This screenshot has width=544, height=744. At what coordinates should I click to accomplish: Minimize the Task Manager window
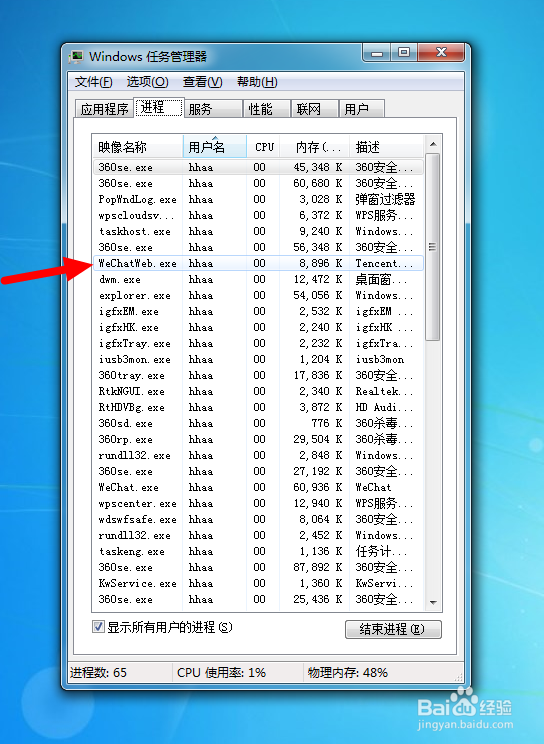click(377, 53)
